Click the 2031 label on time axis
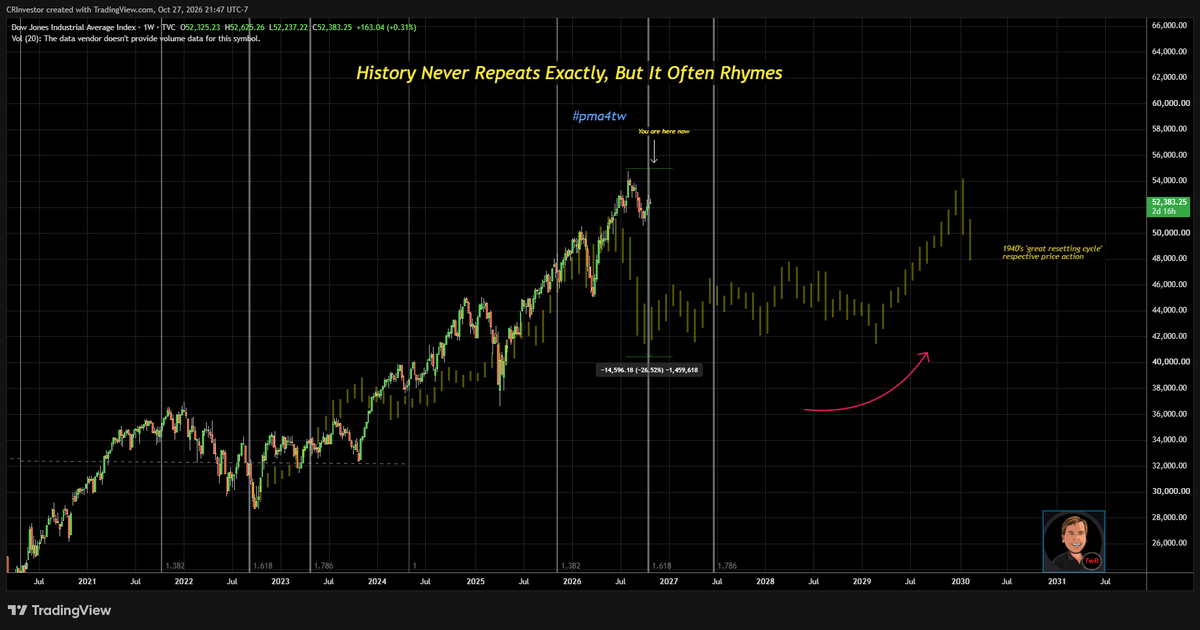1200x630 pixels. (1057, 580)
